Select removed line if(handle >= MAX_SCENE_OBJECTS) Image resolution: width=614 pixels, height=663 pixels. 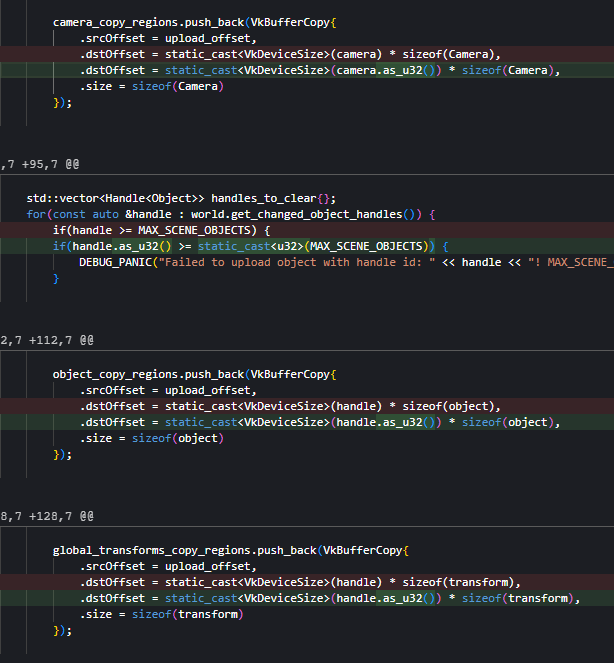[x=161, y=230]
